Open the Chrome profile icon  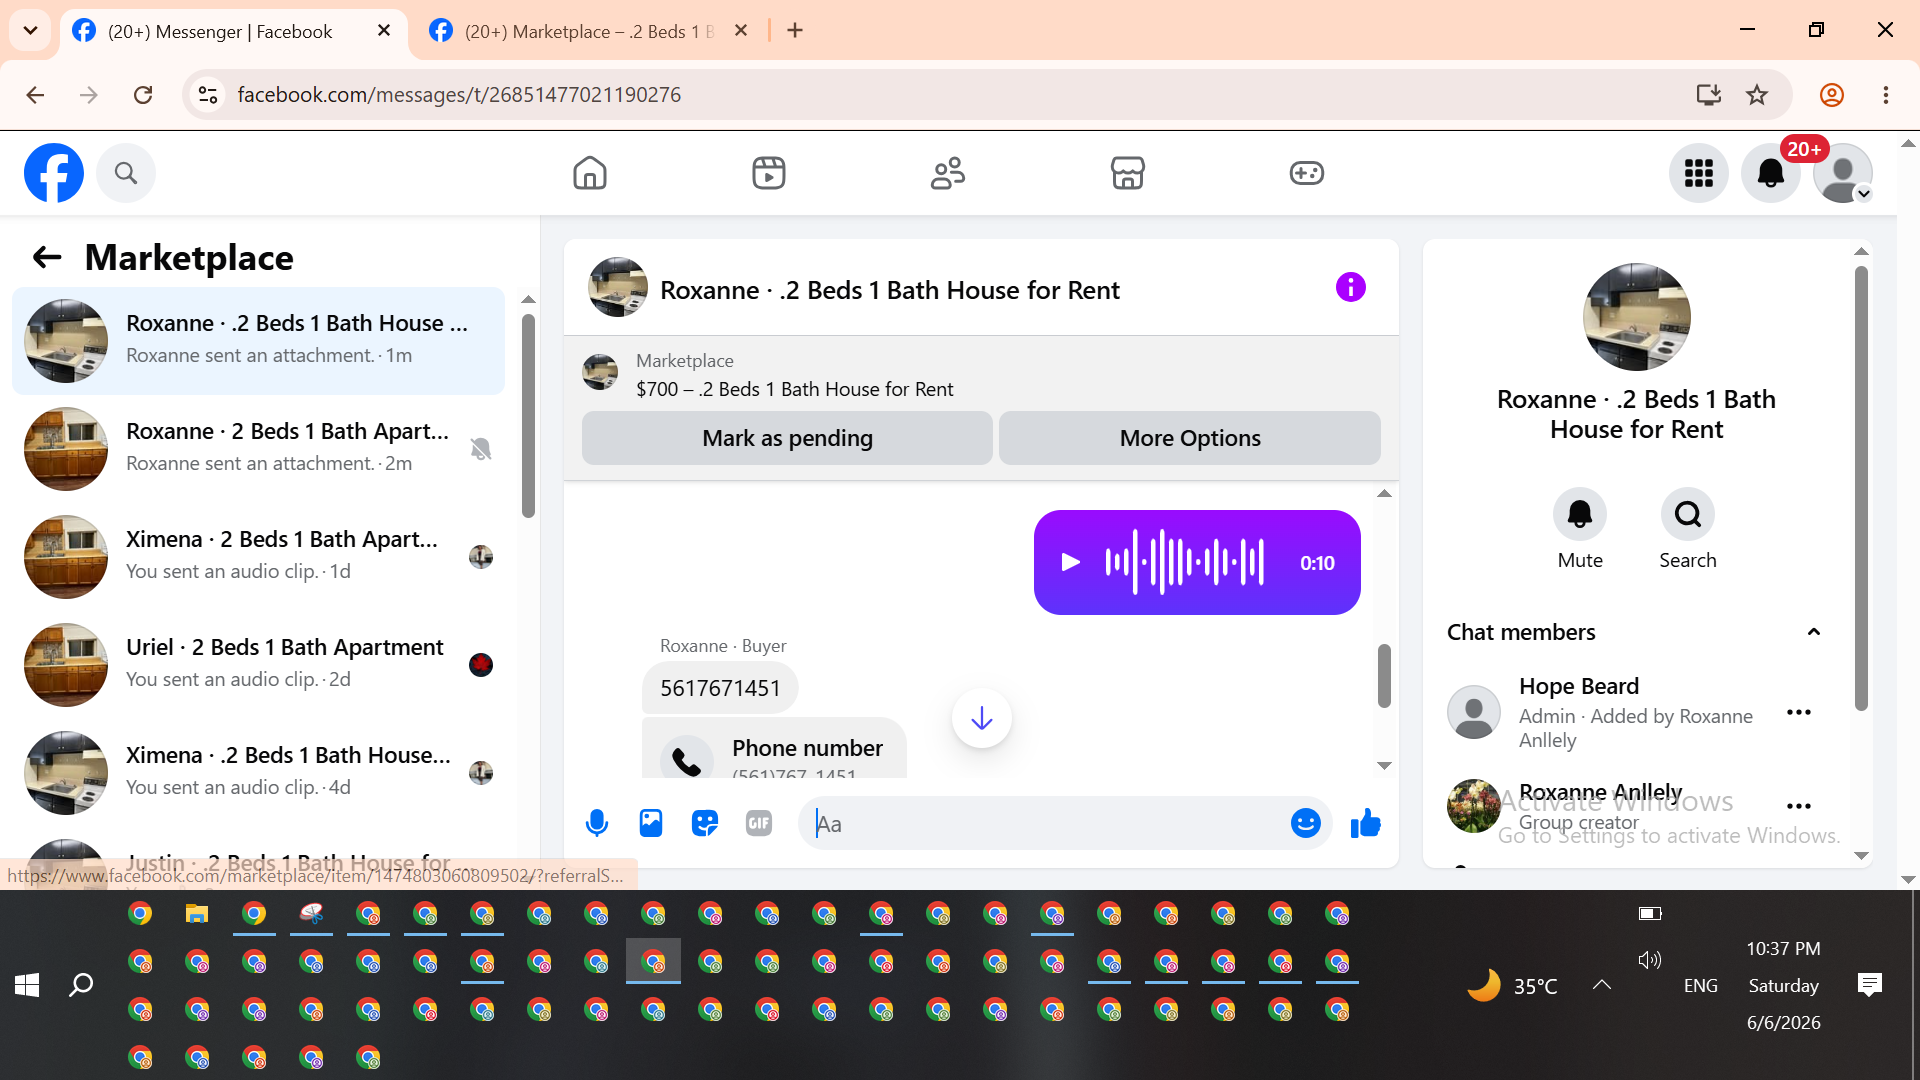coord(1832,95)
